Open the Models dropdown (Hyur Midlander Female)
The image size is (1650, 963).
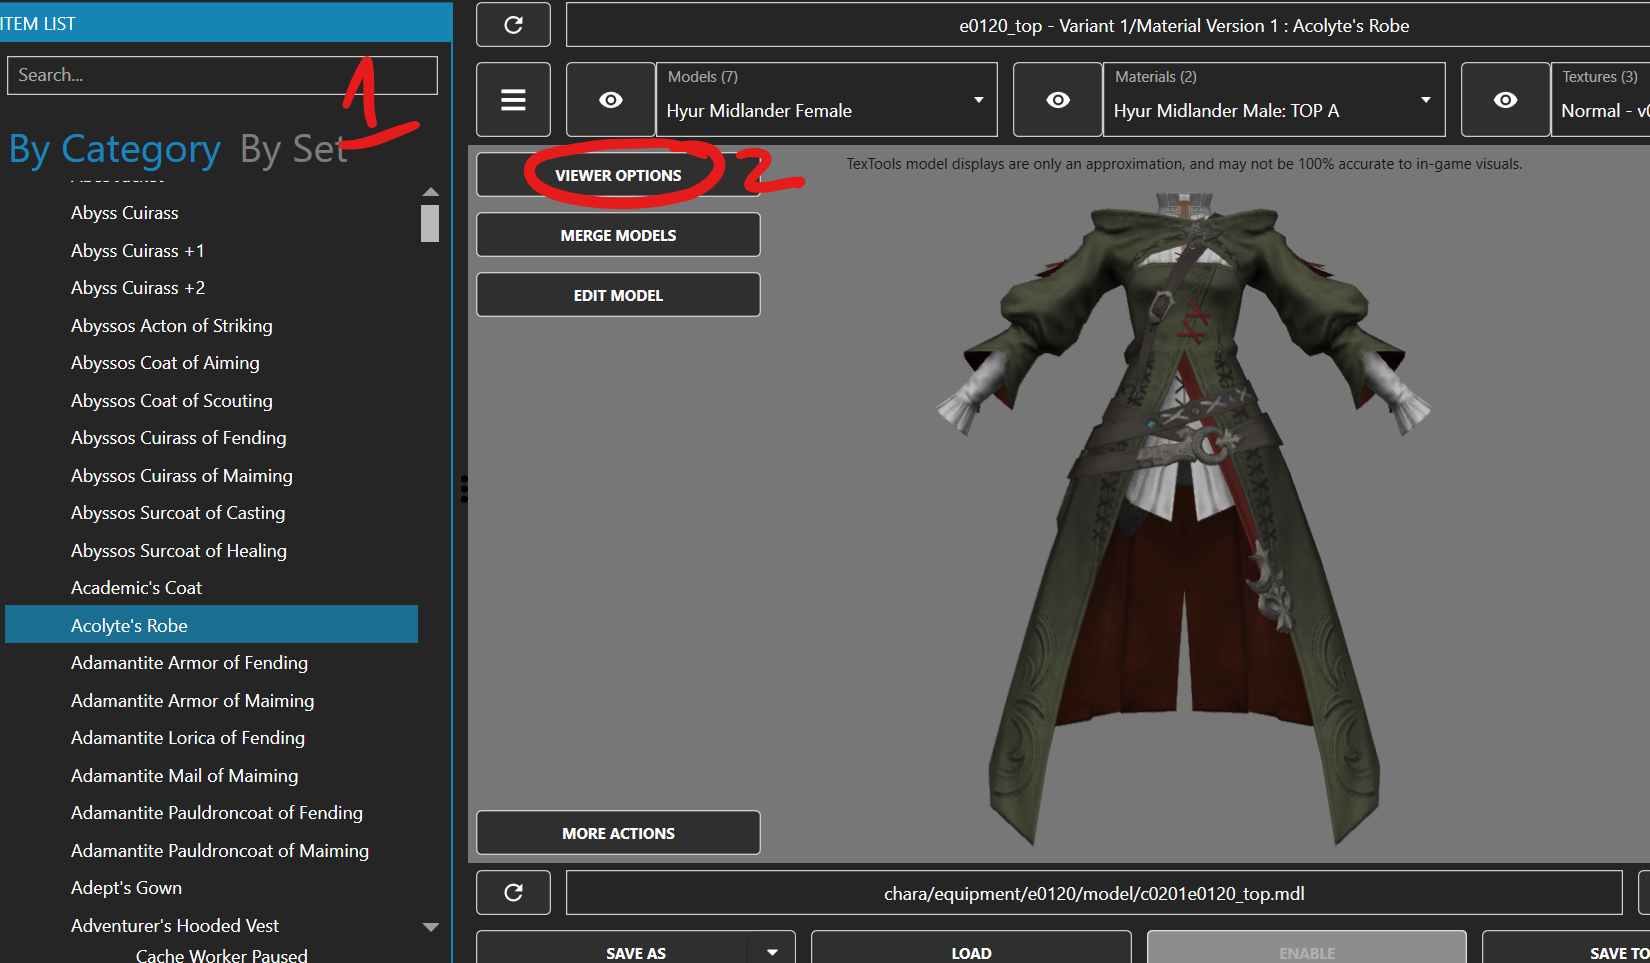pos(827,100)
